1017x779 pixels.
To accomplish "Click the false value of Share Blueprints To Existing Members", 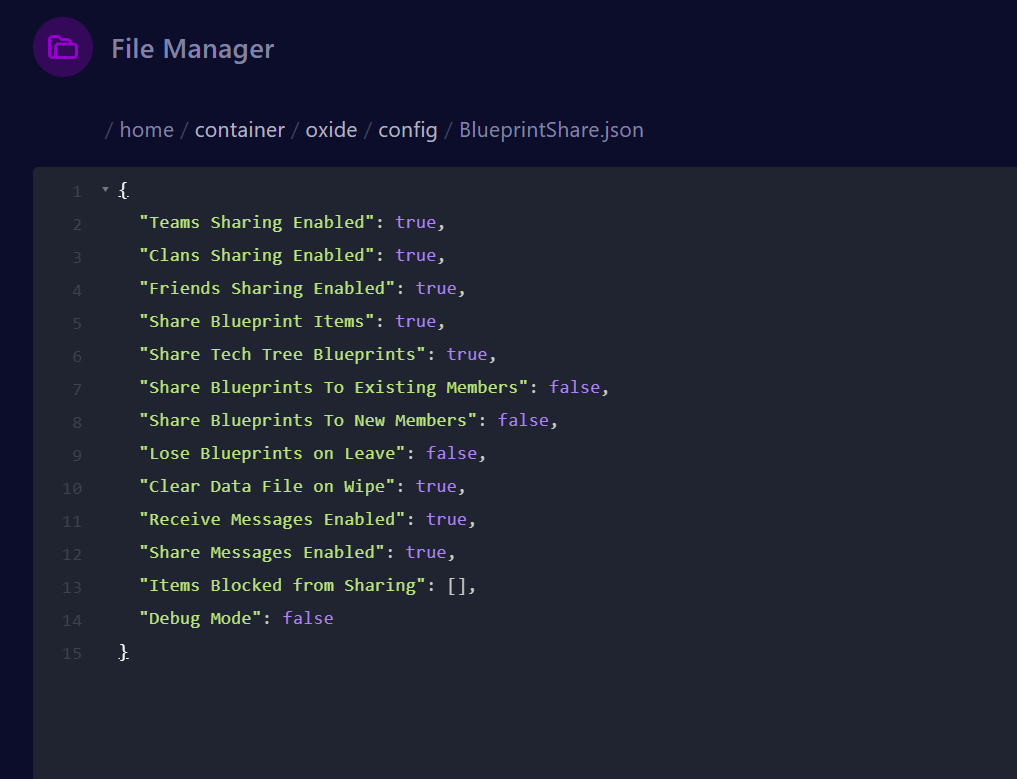I will [x=576, y=387].
